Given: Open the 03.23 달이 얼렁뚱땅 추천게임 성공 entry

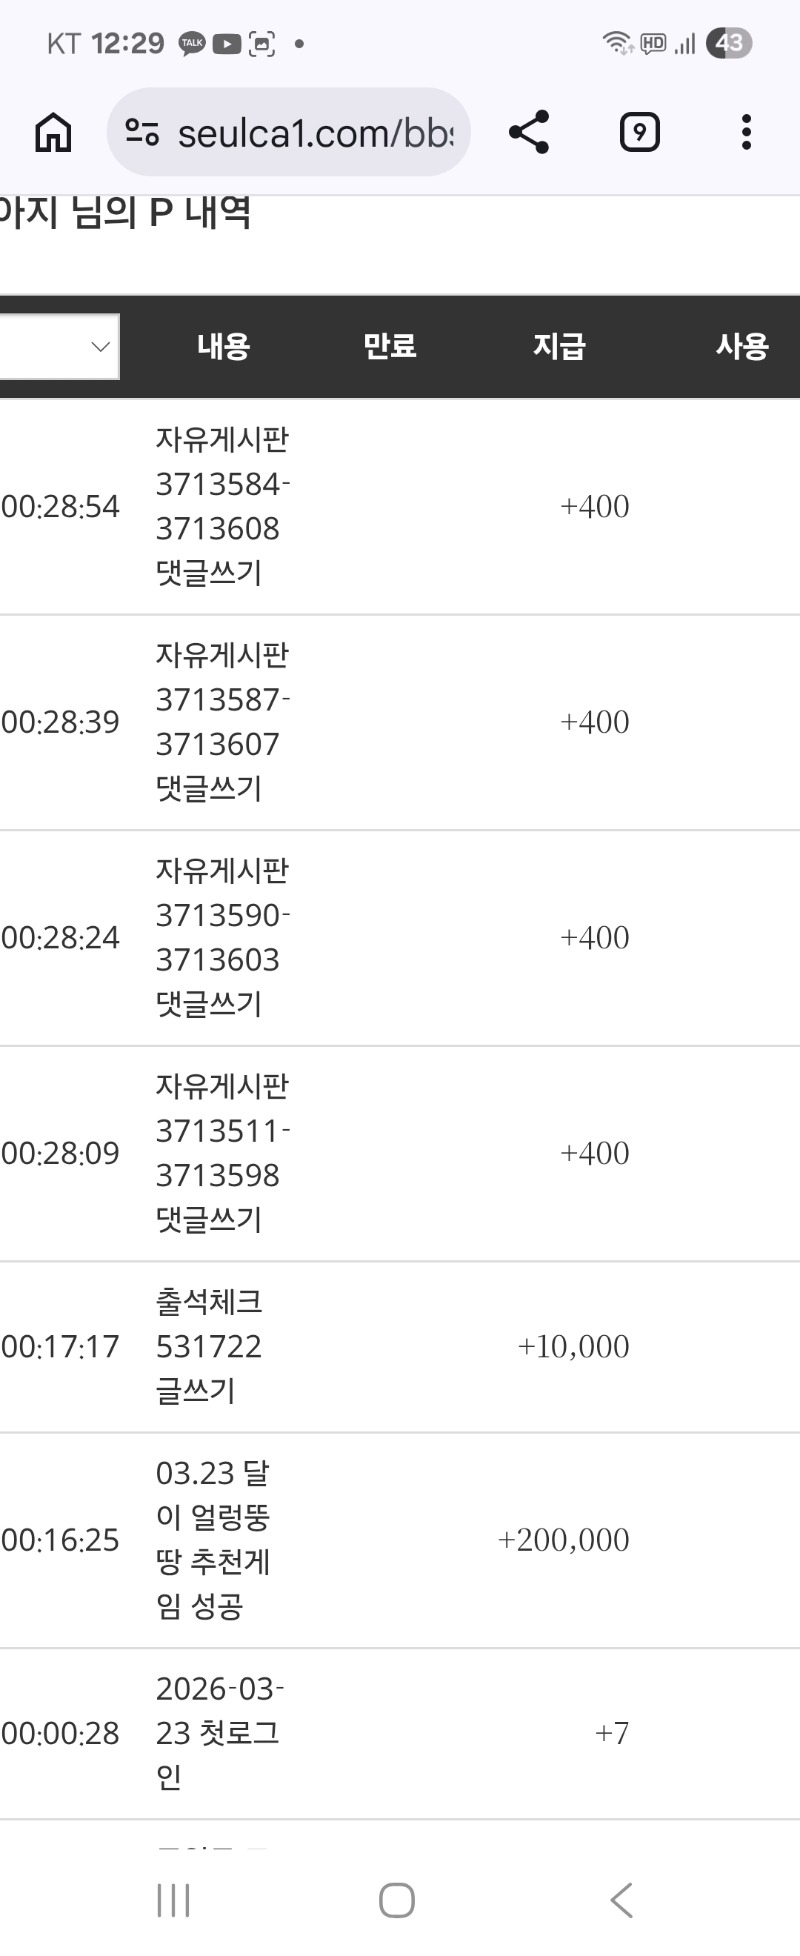Looking at the screenshot, I should tap(213, 1539).
